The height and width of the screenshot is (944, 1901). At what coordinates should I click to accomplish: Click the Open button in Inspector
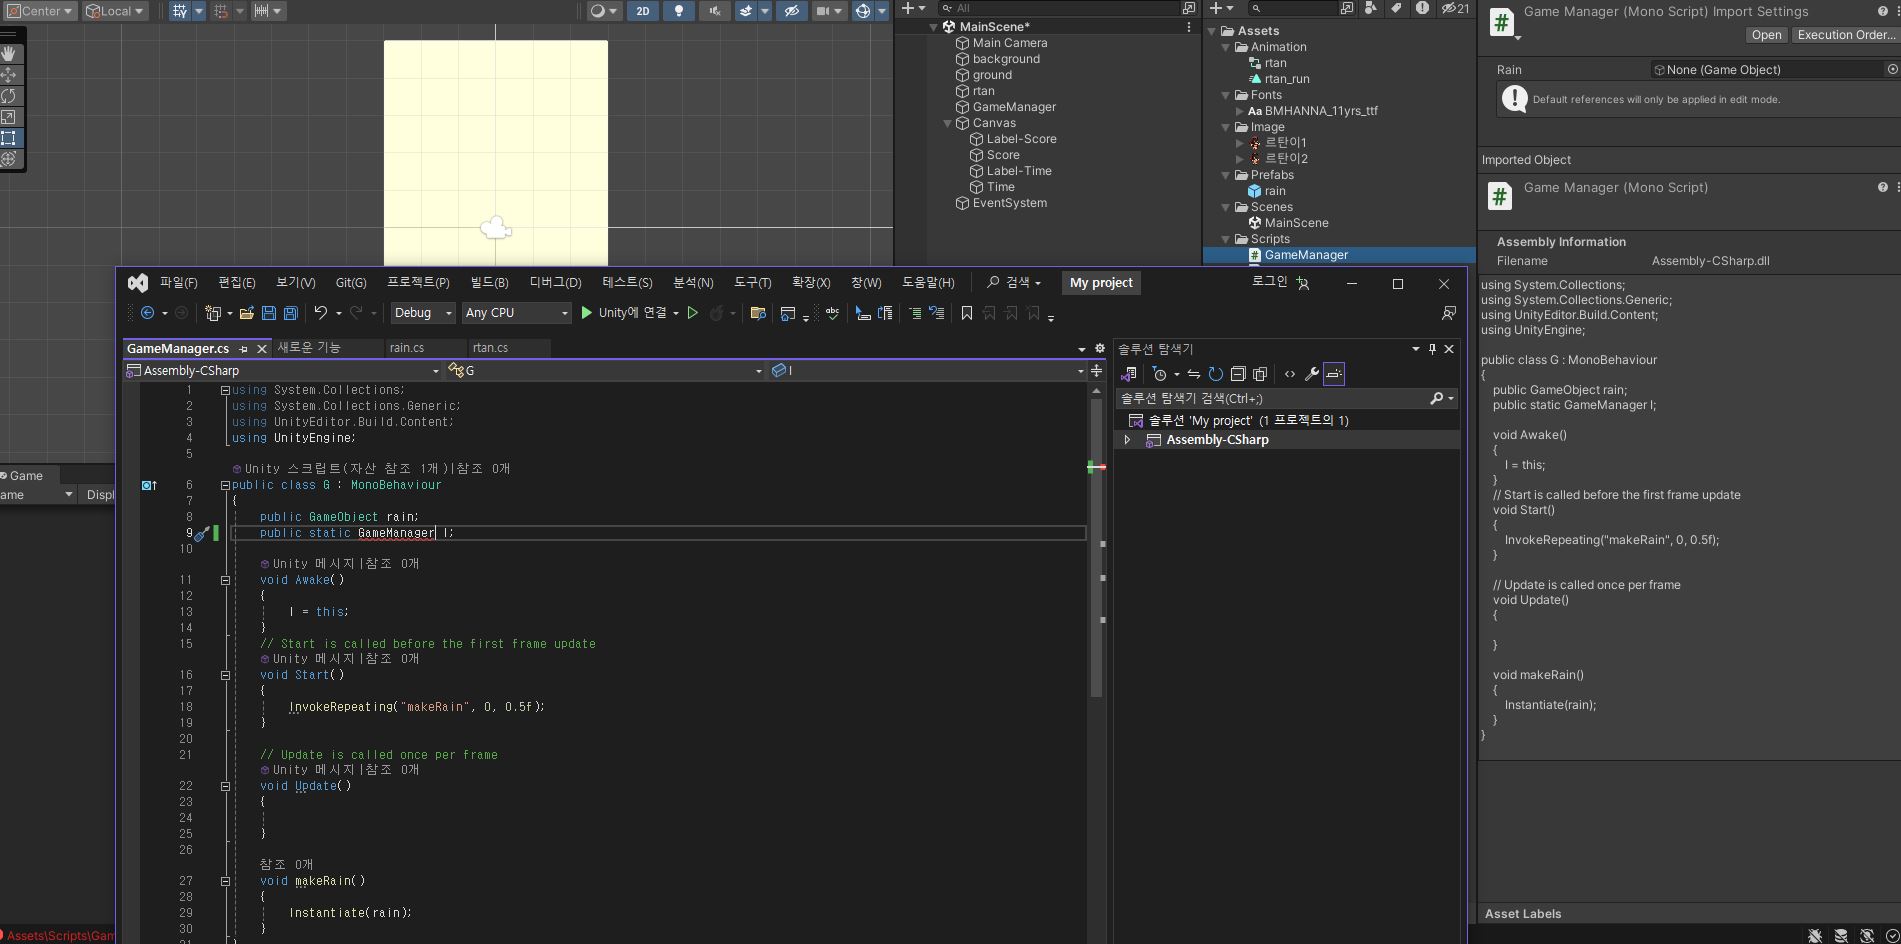pyautogui.click(x=1766, y=35)
